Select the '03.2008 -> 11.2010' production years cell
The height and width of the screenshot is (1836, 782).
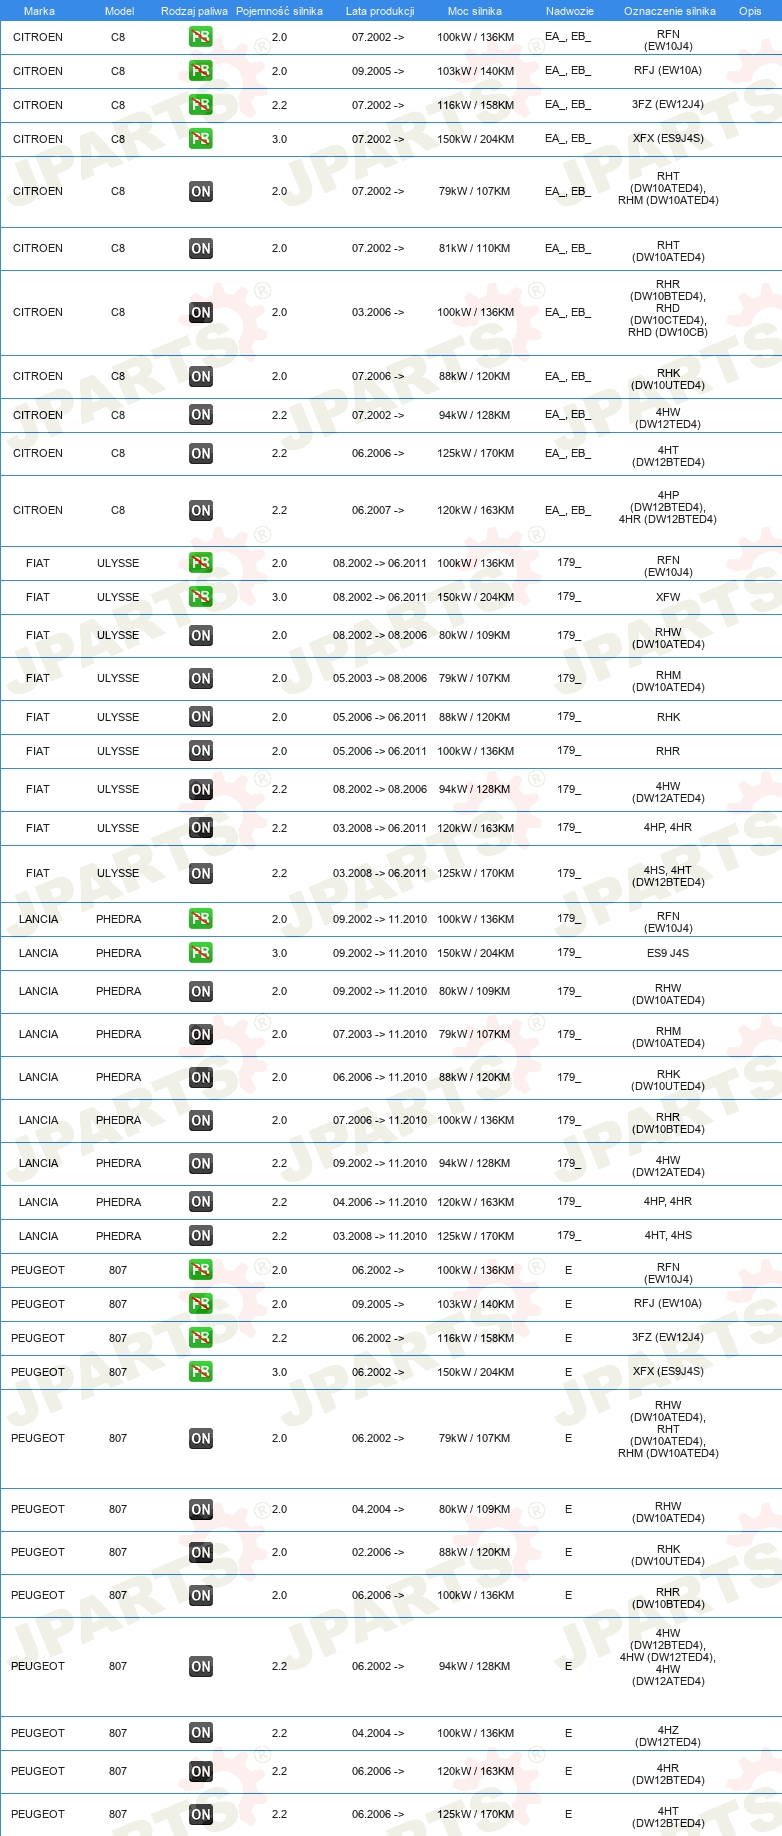380,1236
